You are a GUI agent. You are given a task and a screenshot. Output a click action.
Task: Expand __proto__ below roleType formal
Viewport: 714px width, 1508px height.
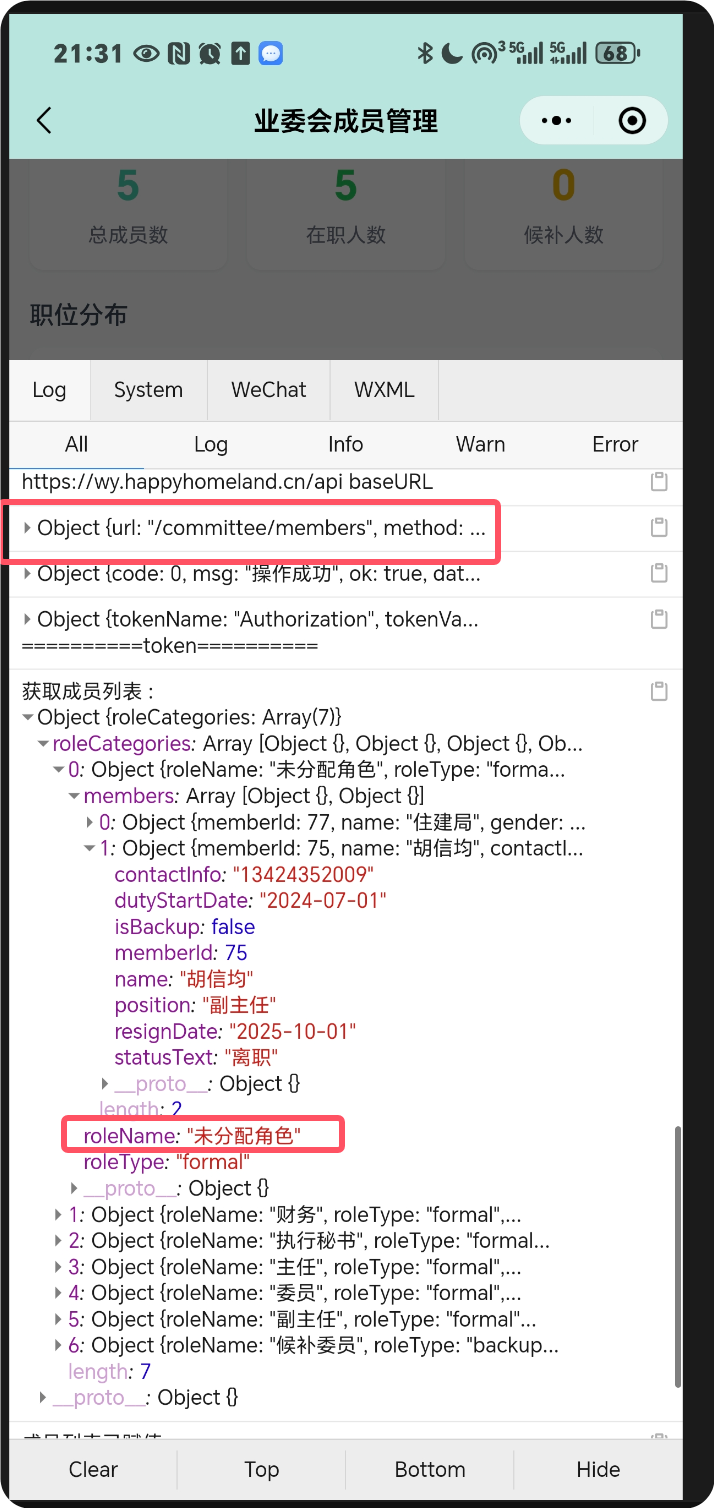pos(74,1188)
